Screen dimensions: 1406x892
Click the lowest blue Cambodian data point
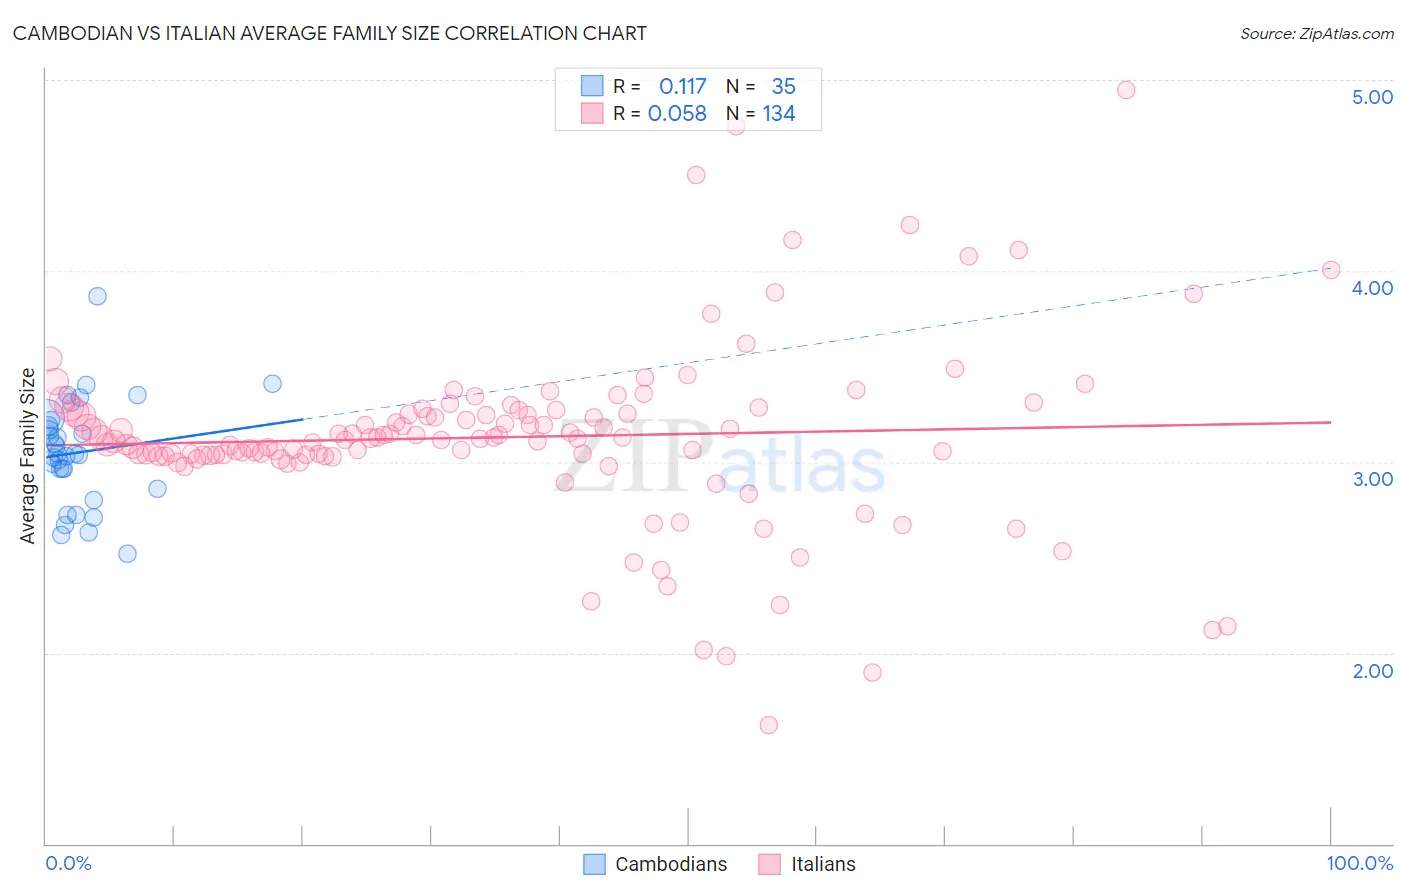click(x=127, y=554)
